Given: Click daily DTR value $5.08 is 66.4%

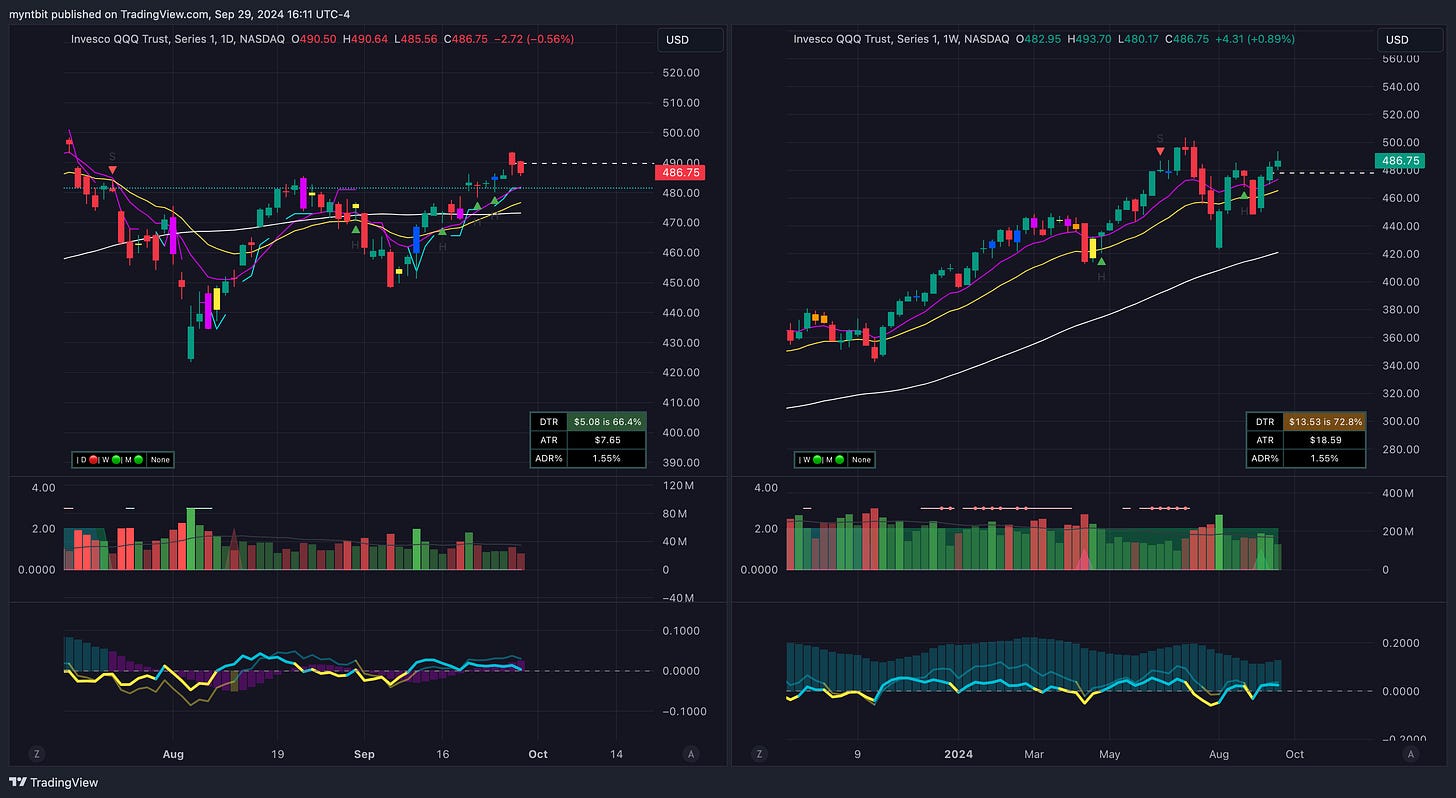Looking at the screenshot, I should click(607, 422).
